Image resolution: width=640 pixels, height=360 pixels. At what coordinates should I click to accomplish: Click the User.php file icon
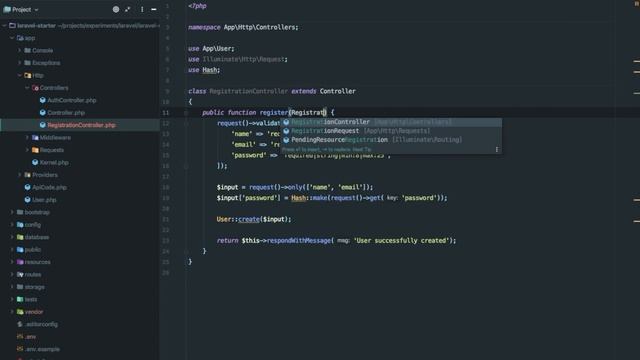[27, 200]
